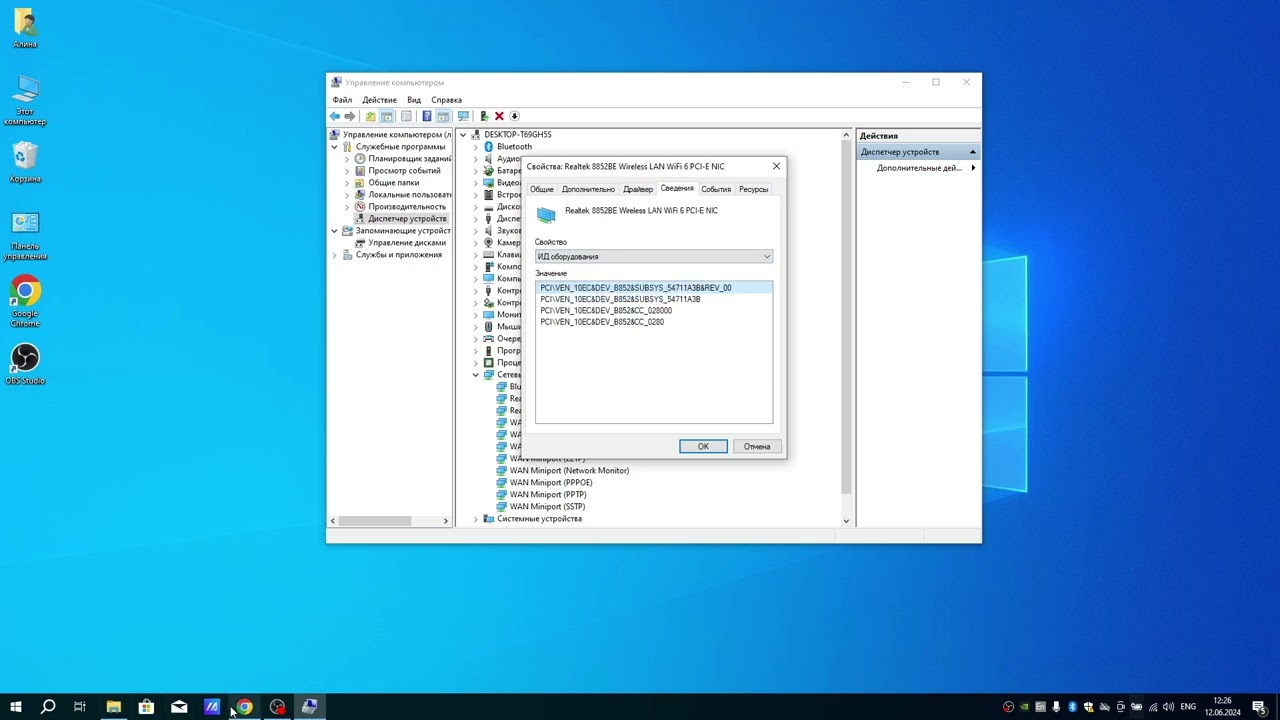Expand the Планировщик заданий node
This screenshot has height=720, width=1280.
point(347,159)
